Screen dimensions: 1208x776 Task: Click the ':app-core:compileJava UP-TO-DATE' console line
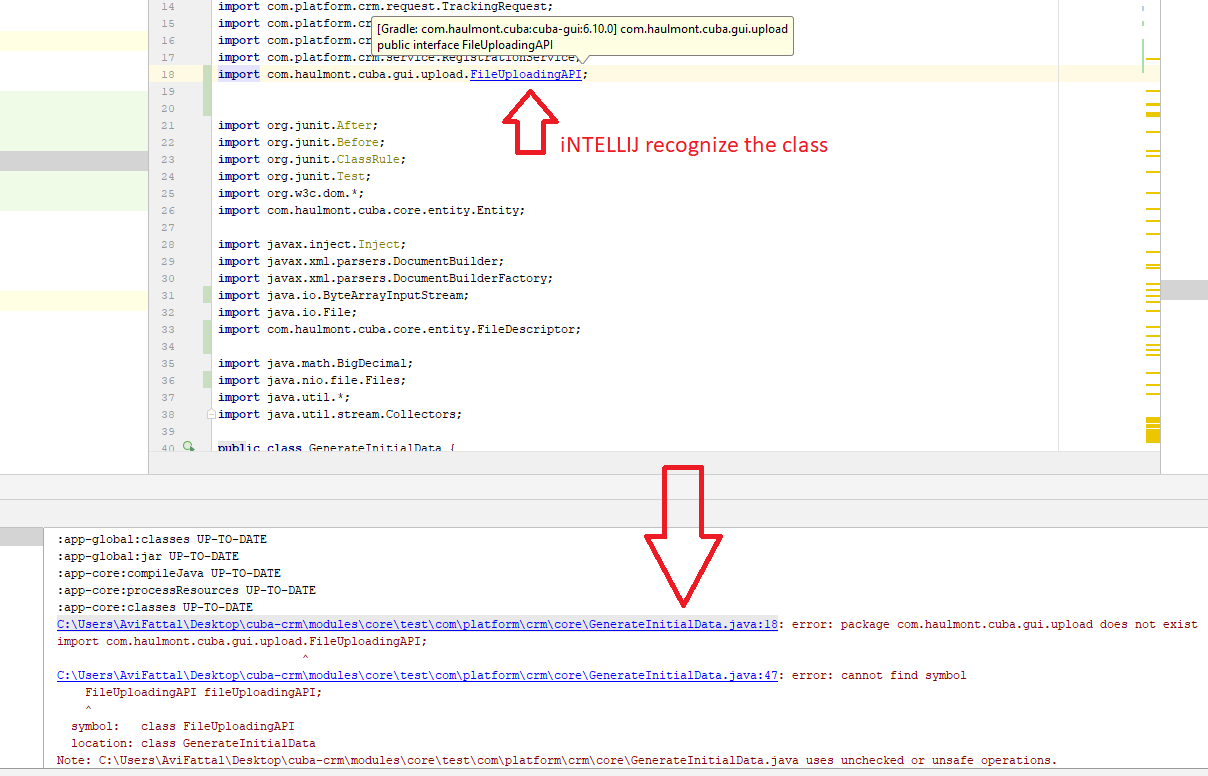click(x=169, y=573)
